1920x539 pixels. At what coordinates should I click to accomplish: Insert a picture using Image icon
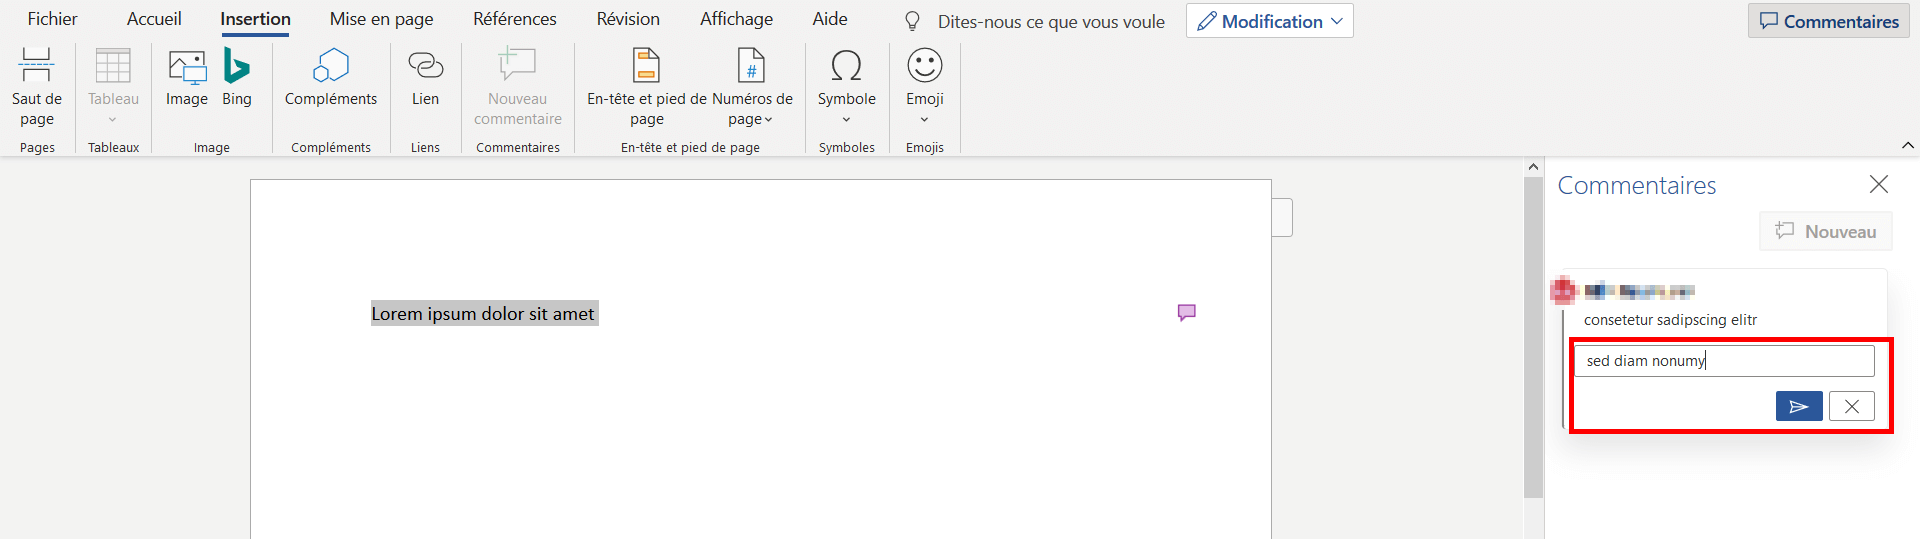(x=187, y=78)
